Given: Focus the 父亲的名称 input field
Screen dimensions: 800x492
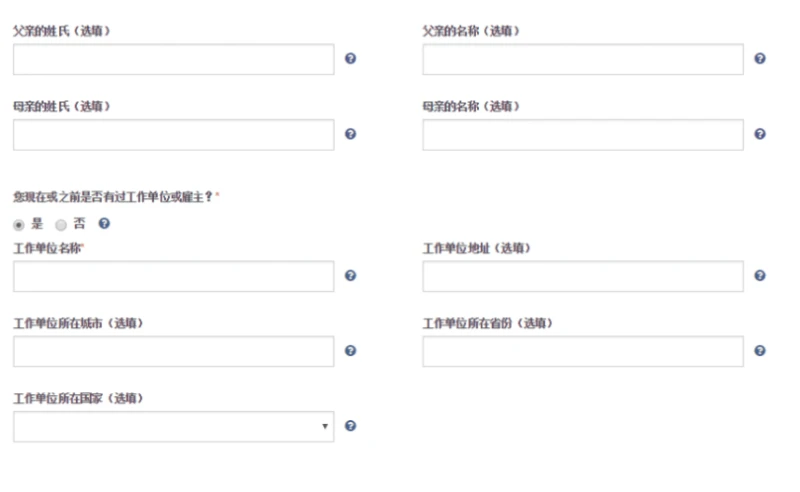Looking at the screenshot, I should click(x=583, y=59).
